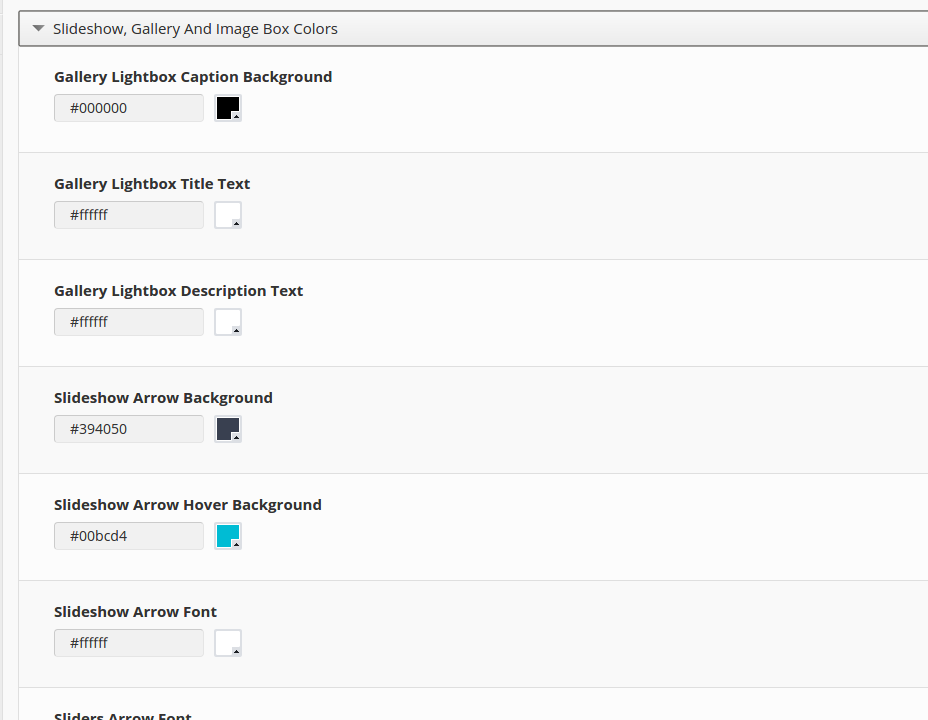The image size is (928, 720).
Task: Select the 'Slideshow Arrow Font' label
Action: [135, 612]
